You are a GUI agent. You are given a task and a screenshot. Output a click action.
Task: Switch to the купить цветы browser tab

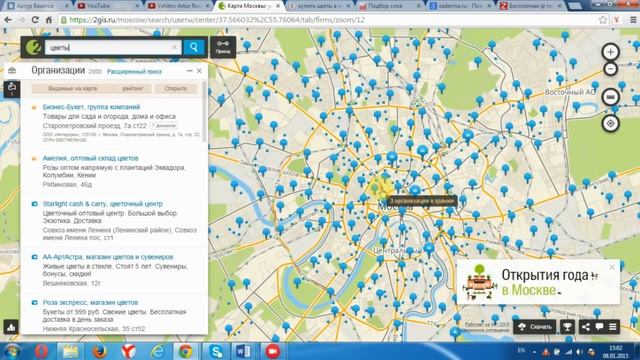[x=320, y=6]
